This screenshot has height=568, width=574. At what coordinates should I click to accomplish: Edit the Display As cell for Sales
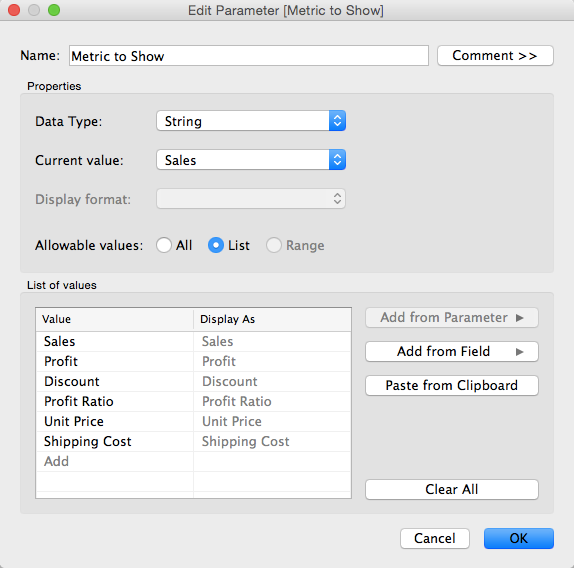pos(272,341)
